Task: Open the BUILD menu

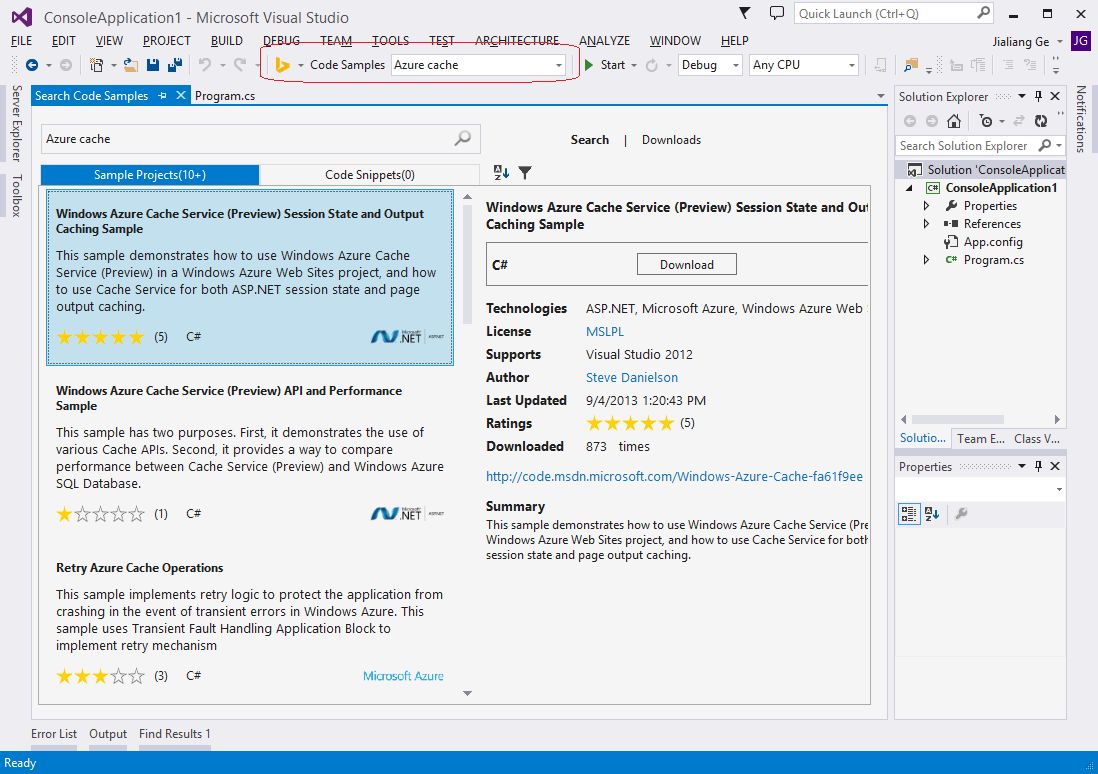Action: click(227, 41)
